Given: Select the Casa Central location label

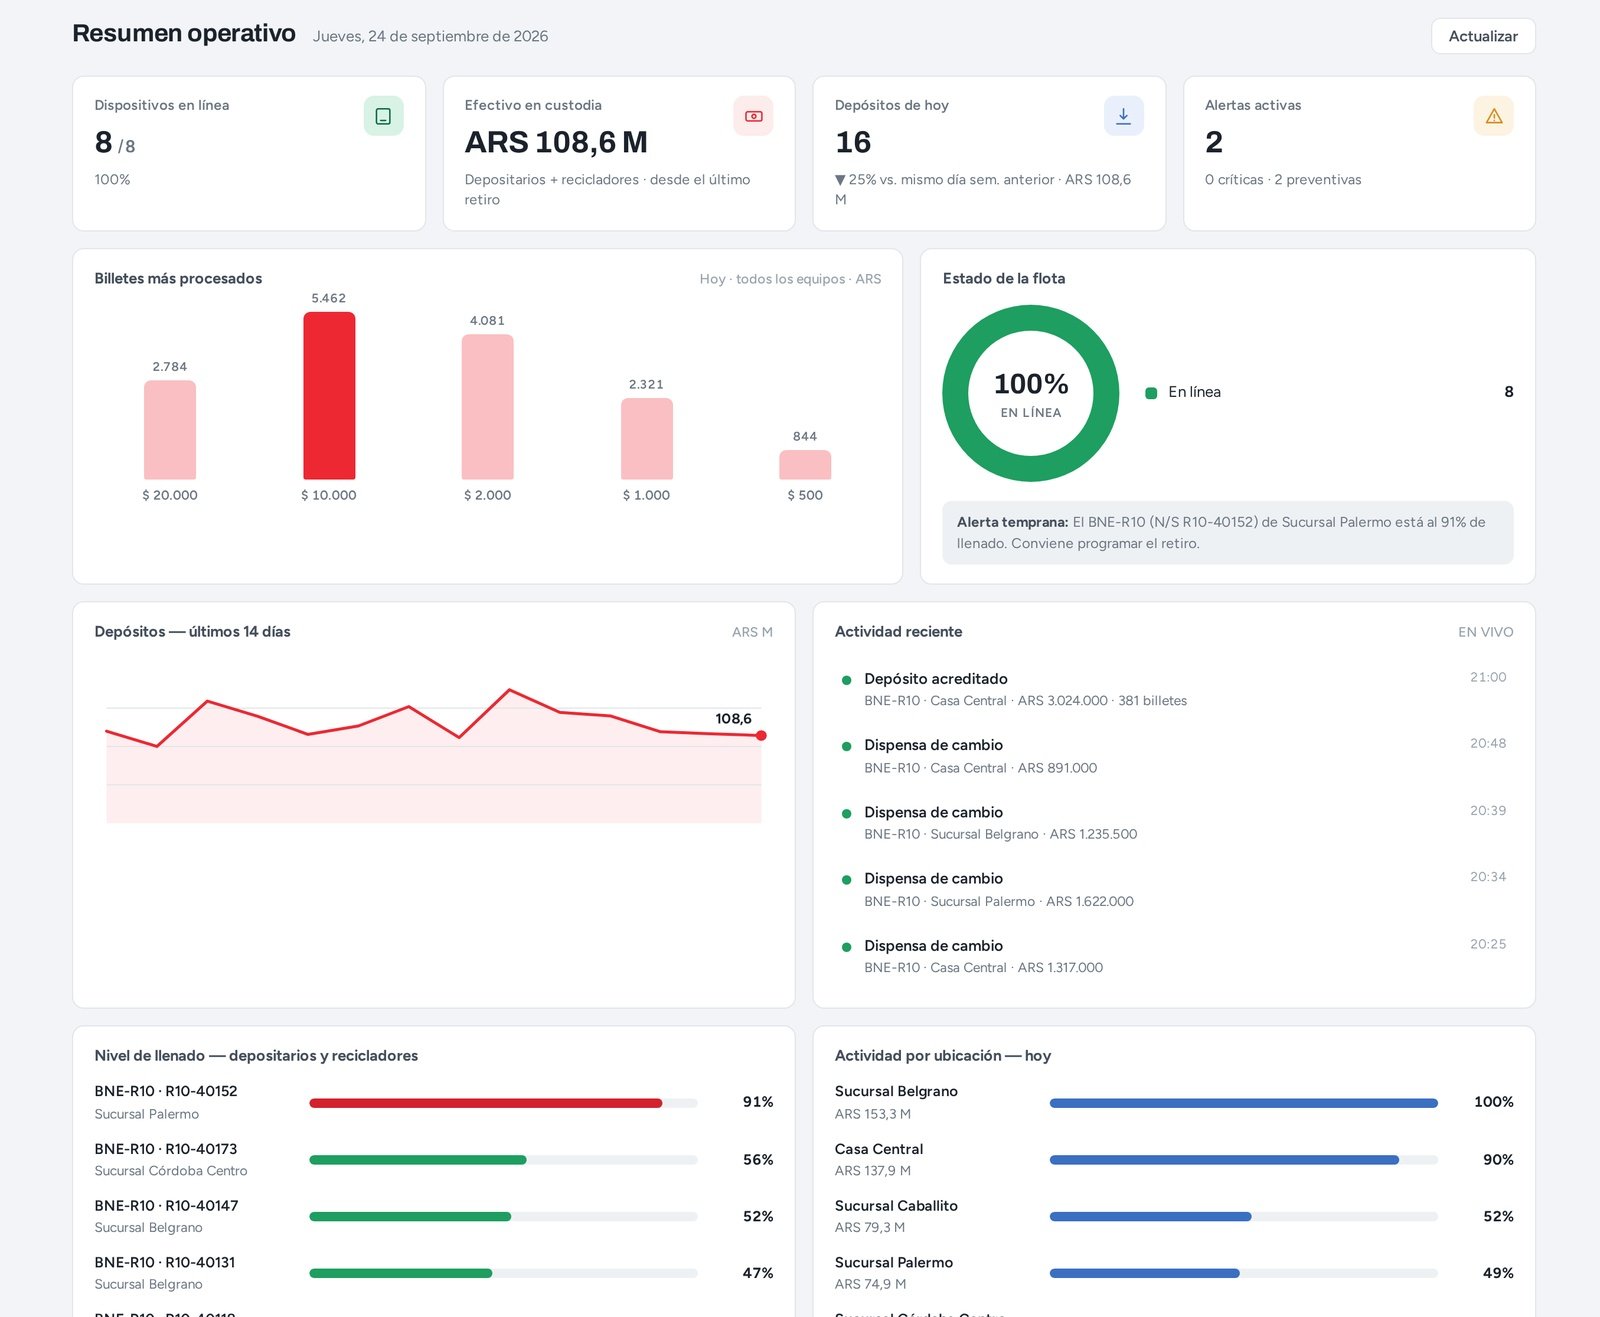Looking at the screenshot, I should (x=879, y=1149).
